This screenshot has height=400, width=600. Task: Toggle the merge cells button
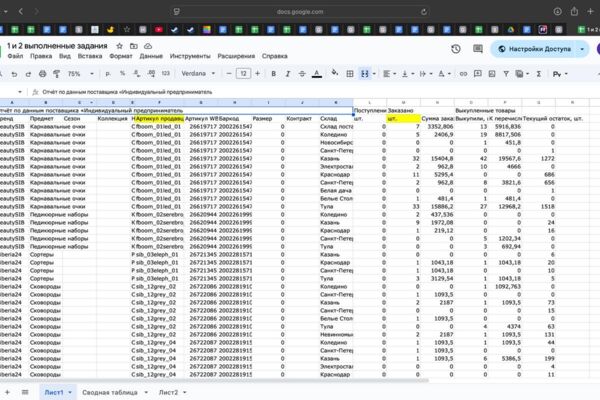coord(364,73)
